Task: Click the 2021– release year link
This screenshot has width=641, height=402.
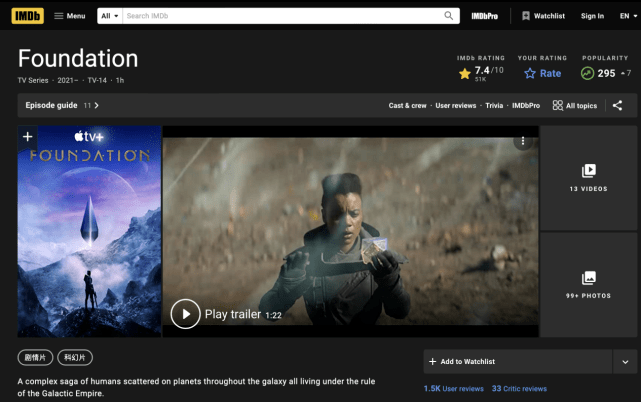Action: (67, 80)
